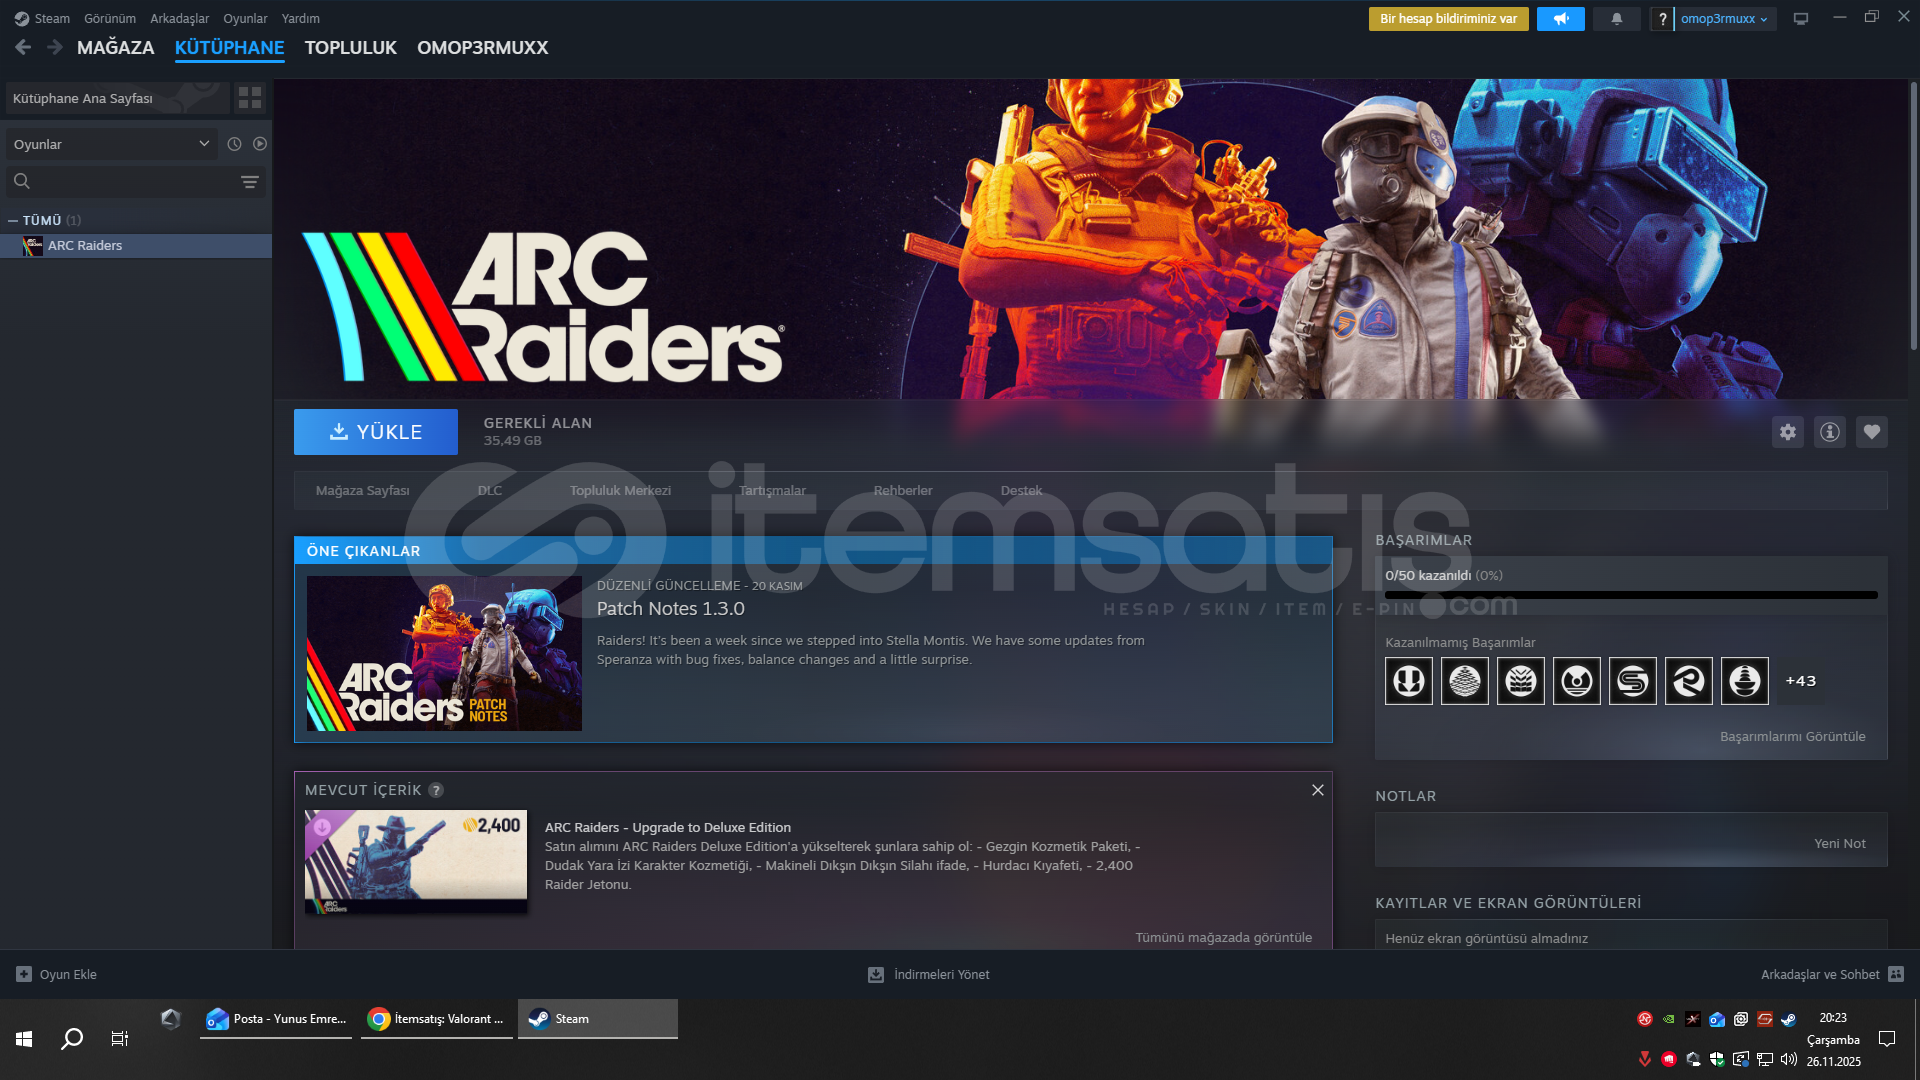The height and width of the screenshot is (1080, 1920).
Task: Collapse the TÜMÜ games category
Action: pyautogui.click(x=13, y=220)
